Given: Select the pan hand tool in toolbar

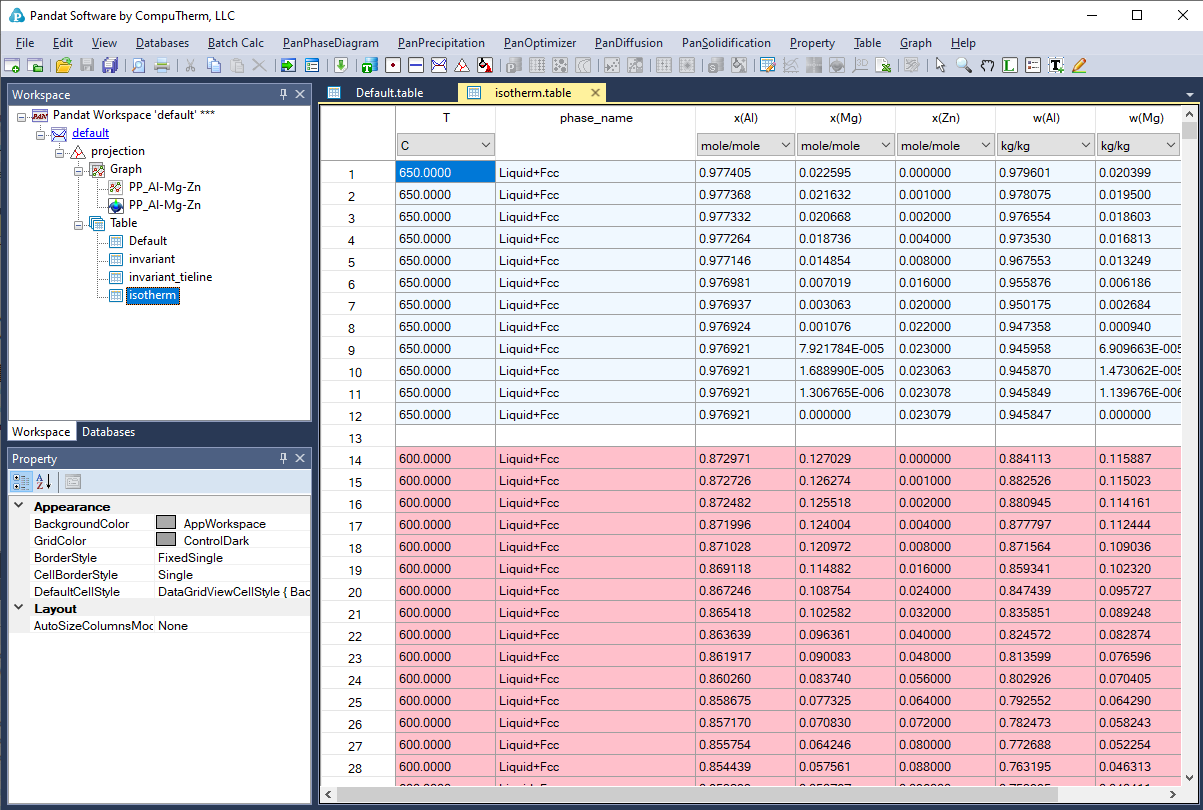Looking at the screenshot, I should 987,66.
